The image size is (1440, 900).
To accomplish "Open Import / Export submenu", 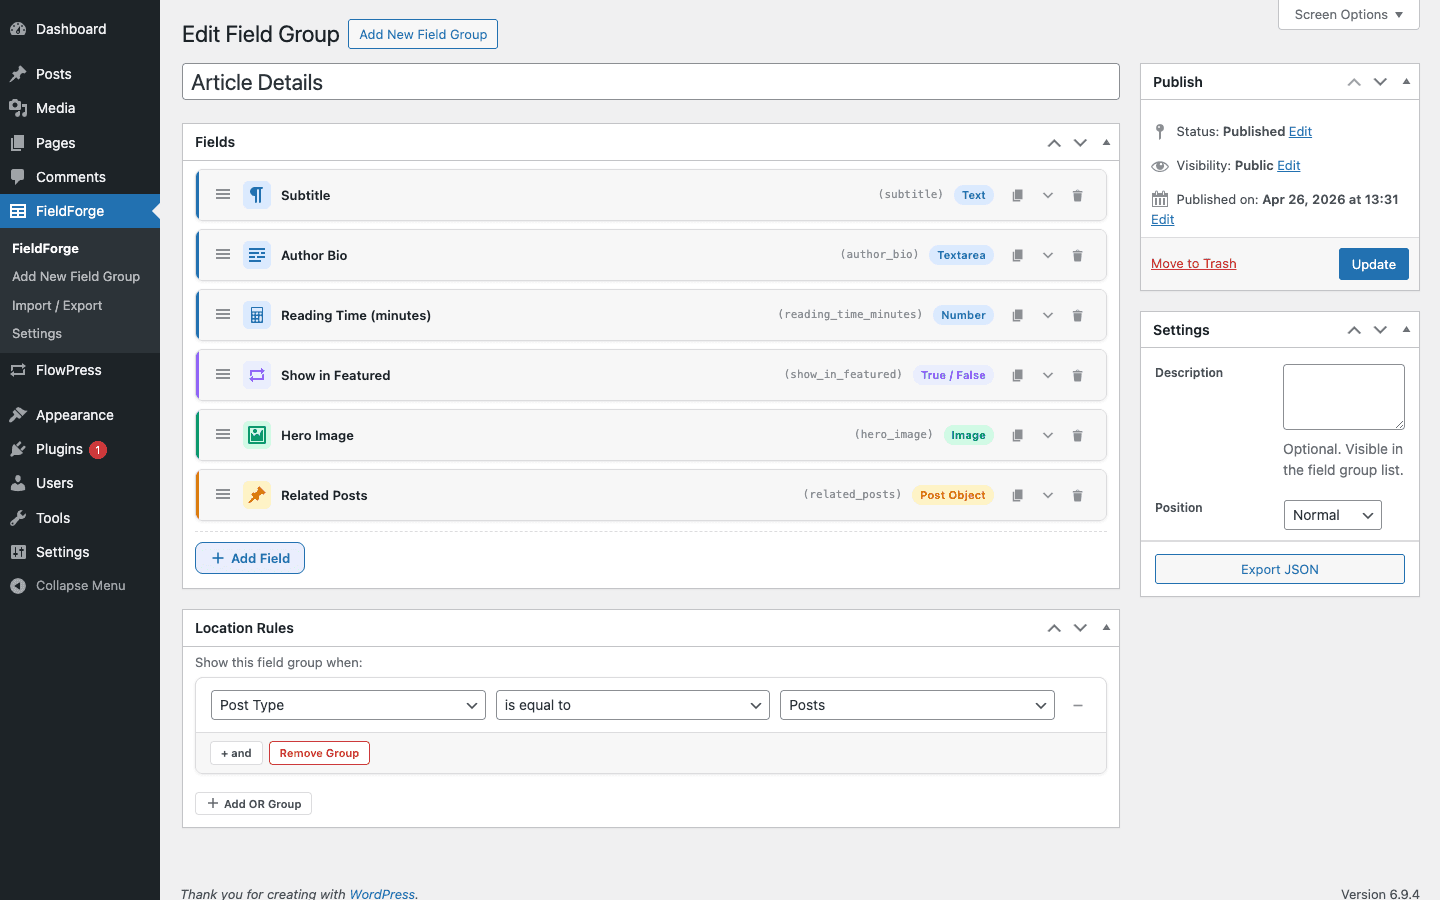I will pos(57,305).
